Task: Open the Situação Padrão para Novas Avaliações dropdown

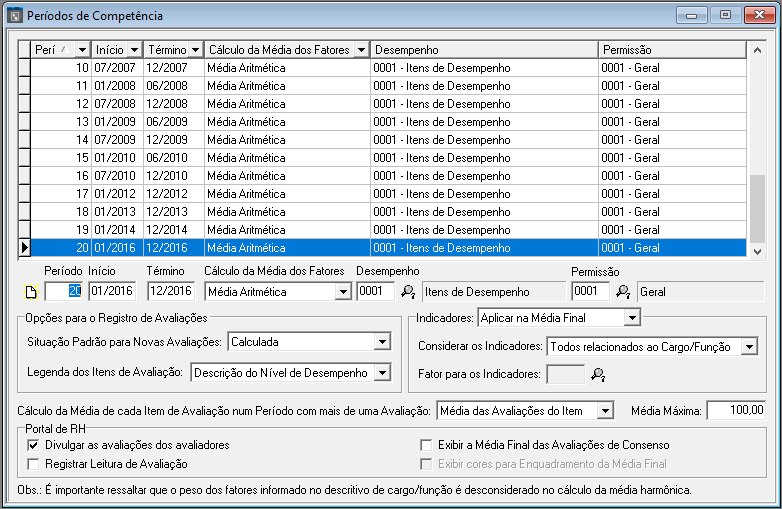Action: coord(381,342)
